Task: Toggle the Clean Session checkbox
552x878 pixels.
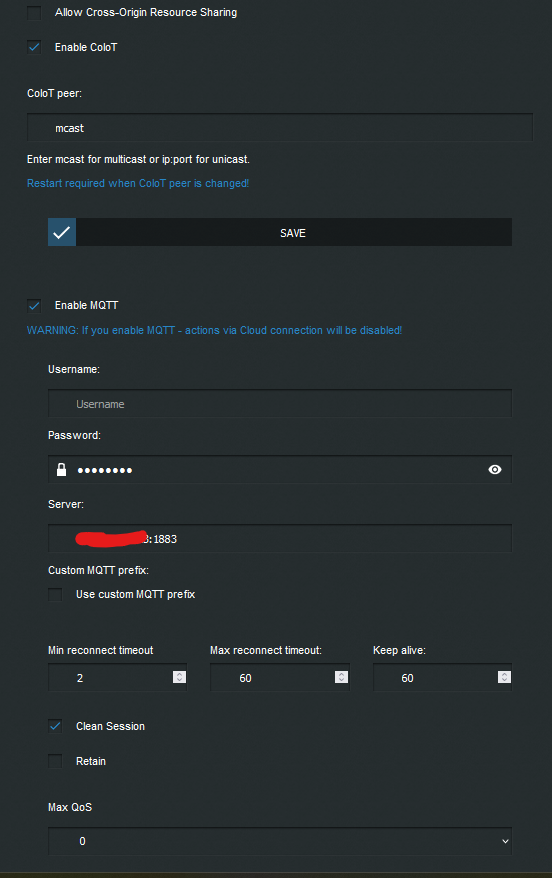Action: tap(55, 726)
